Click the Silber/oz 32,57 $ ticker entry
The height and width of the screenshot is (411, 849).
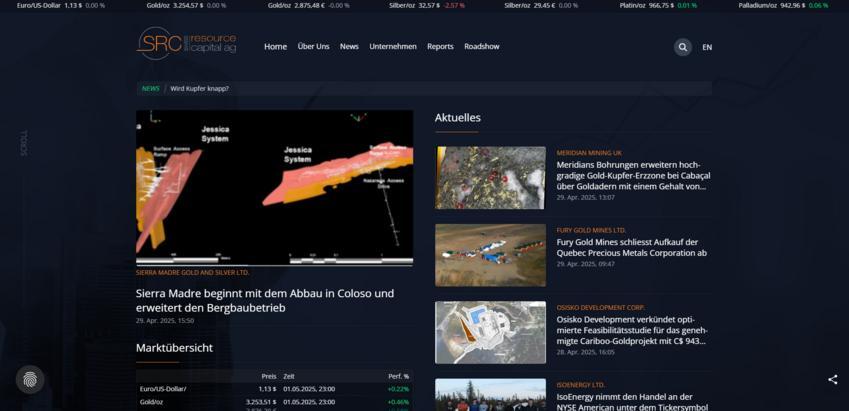(427, 5)
